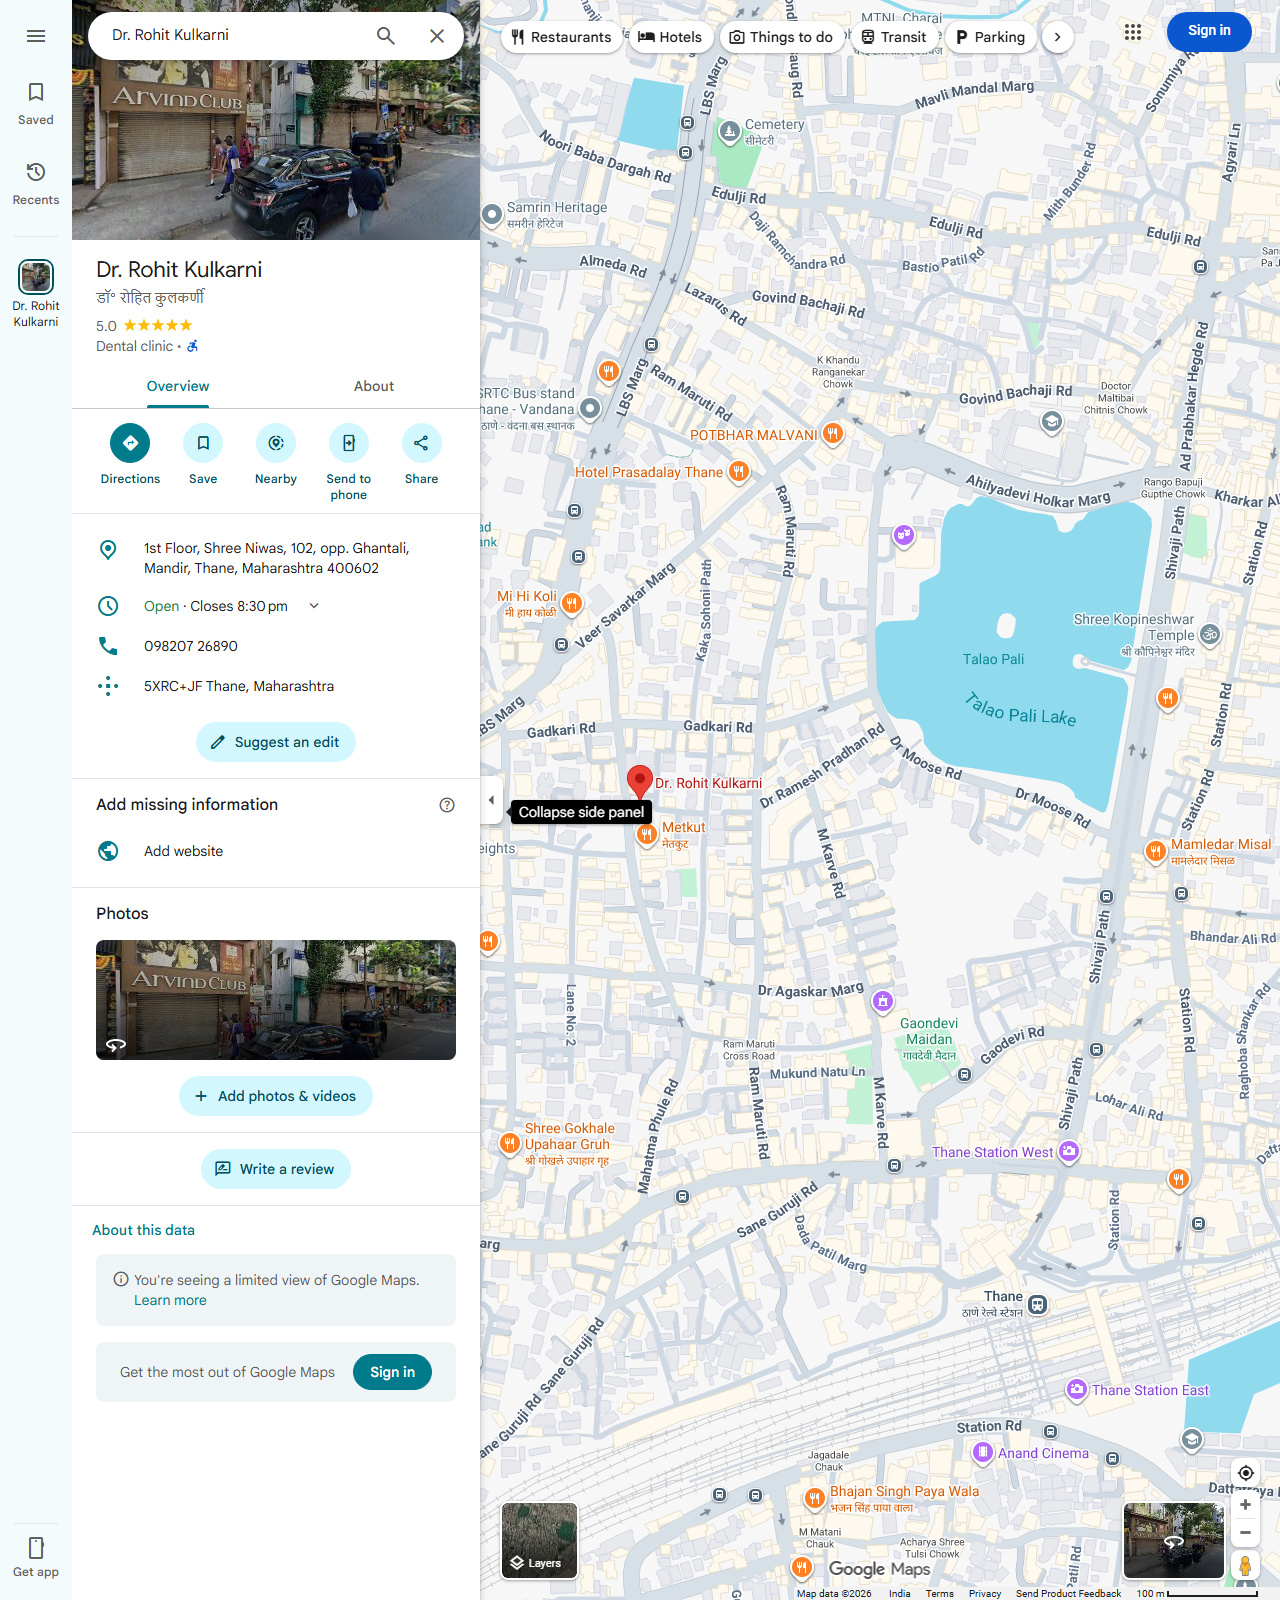Click the Thane railway station icon
Viewport: 1280px width, 1600px height.
pos(1038,1304)
